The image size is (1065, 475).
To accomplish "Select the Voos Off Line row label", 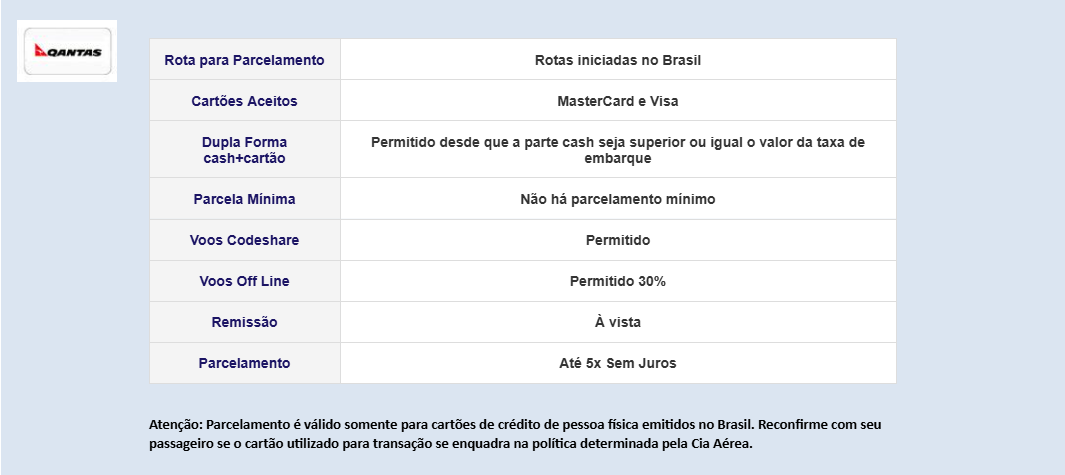I will [245, 281].
